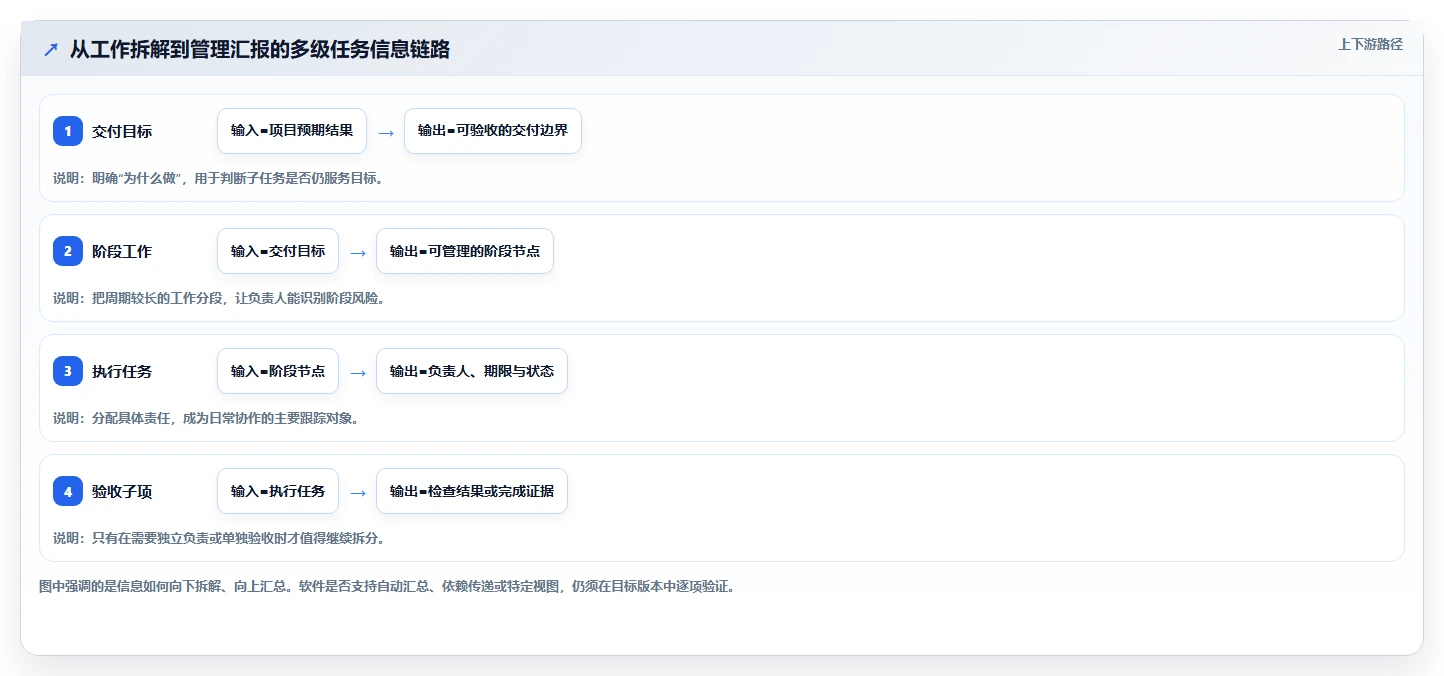Click the note 分配具体责任，成为日常协作
The image size is (1444, 676).
point(206,418)
